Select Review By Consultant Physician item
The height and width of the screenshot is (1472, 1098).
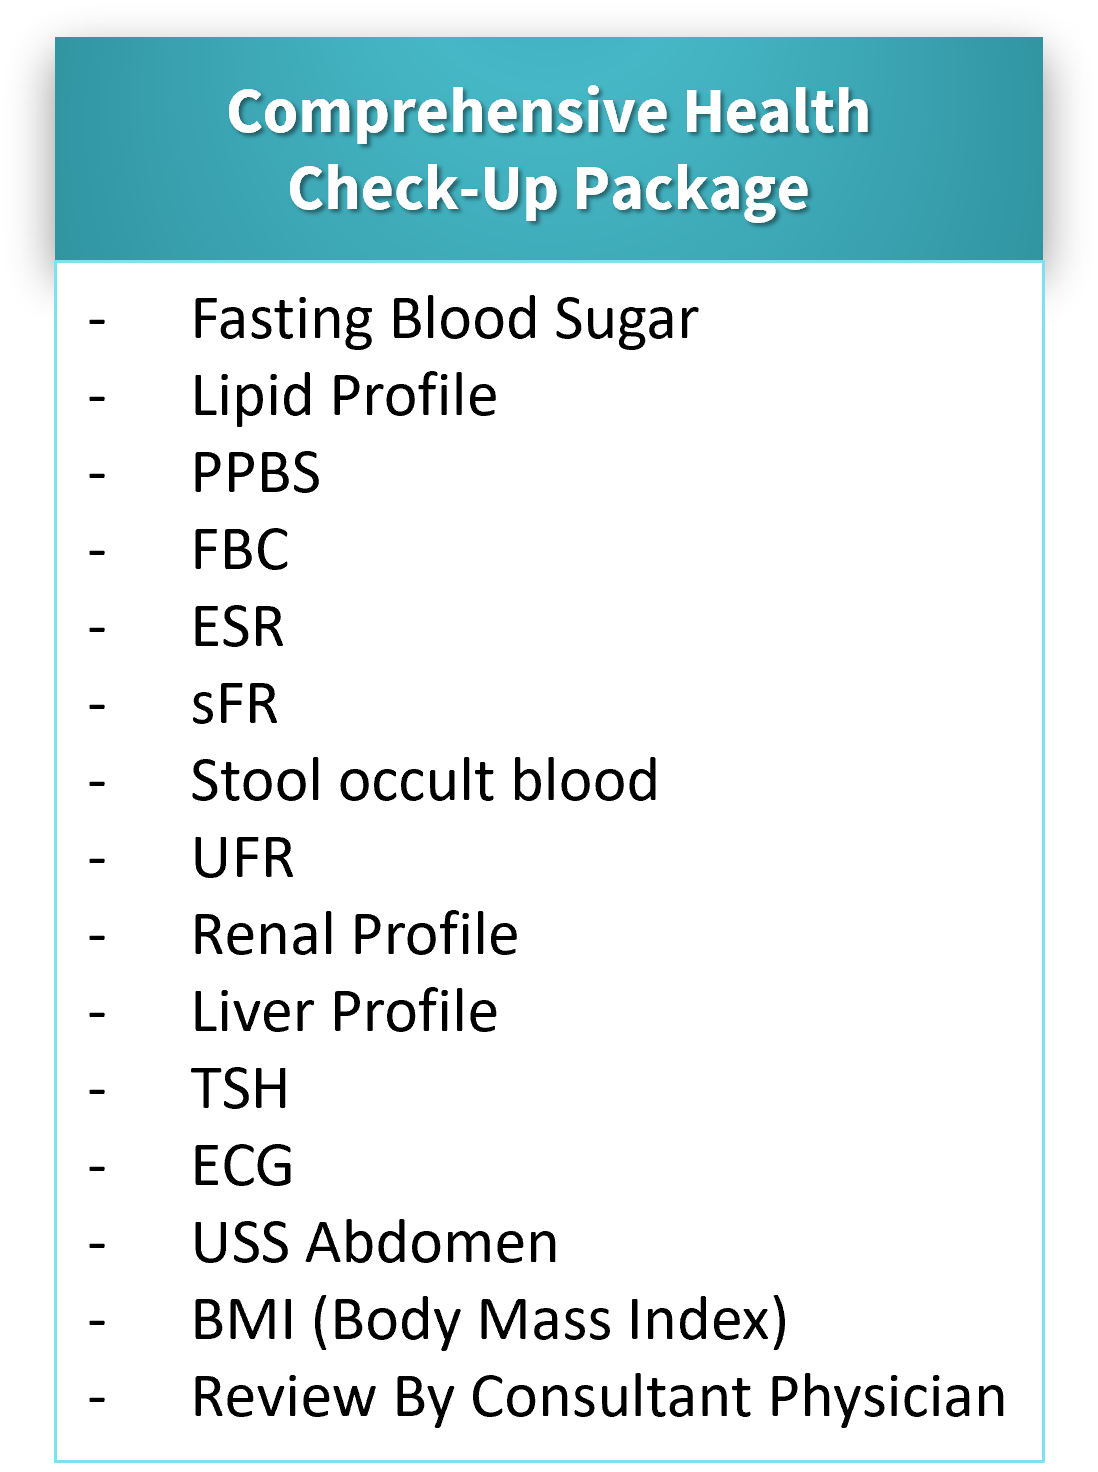[x=599, y=1398]
